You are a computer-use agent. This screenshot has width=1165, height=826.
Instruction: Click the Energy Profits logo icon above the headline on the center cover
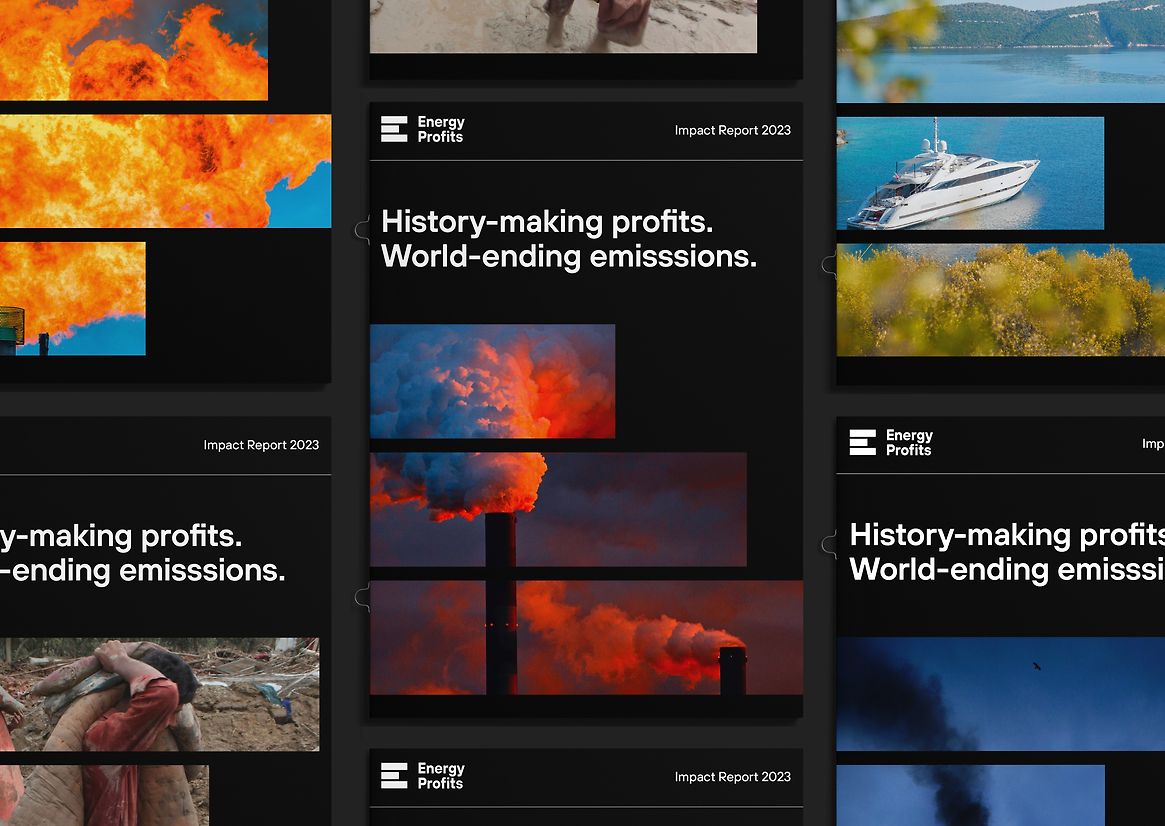click(394, 129)
